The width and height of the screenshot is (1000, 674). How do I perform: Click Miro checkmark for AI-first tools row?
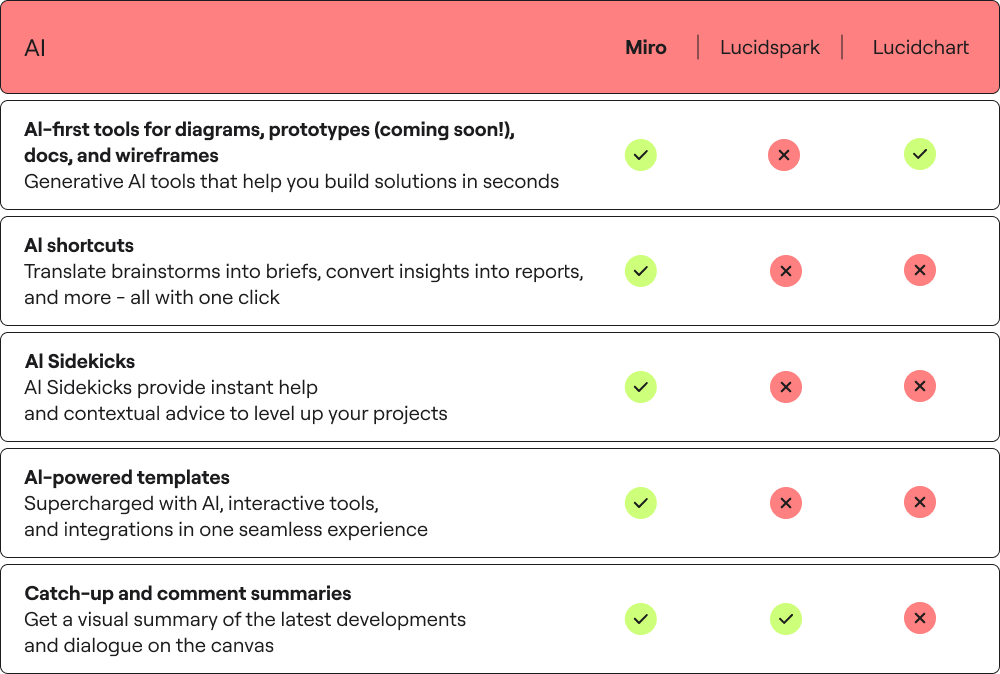pyautogui.click(x=640, y=155)
